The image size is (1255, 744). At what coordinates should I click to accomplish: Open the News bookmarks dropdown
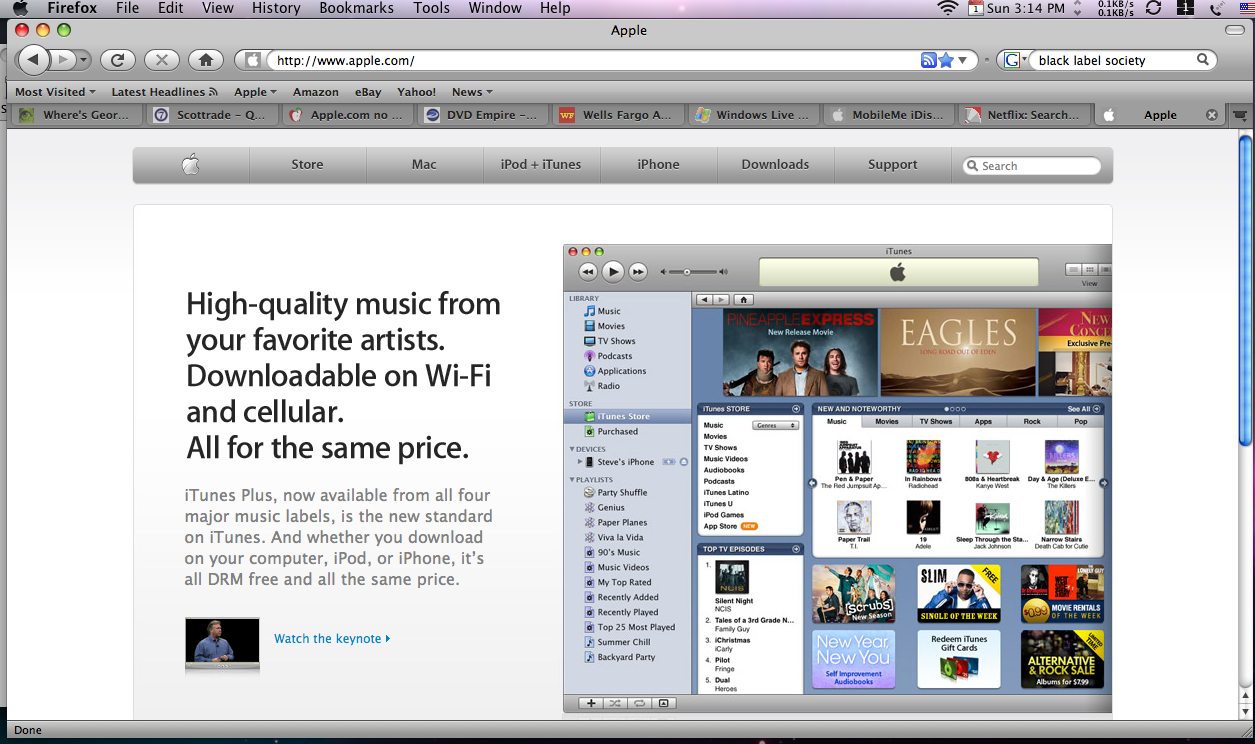click(472, 92)
